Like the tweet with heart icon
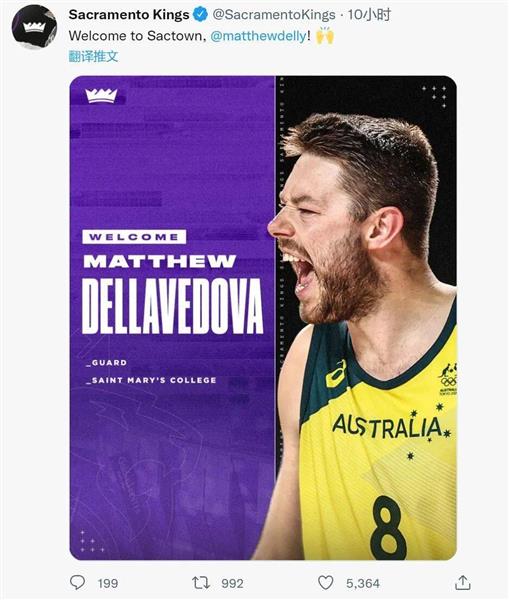Screen dimensions: 509x600 click(x=326, y=583)
